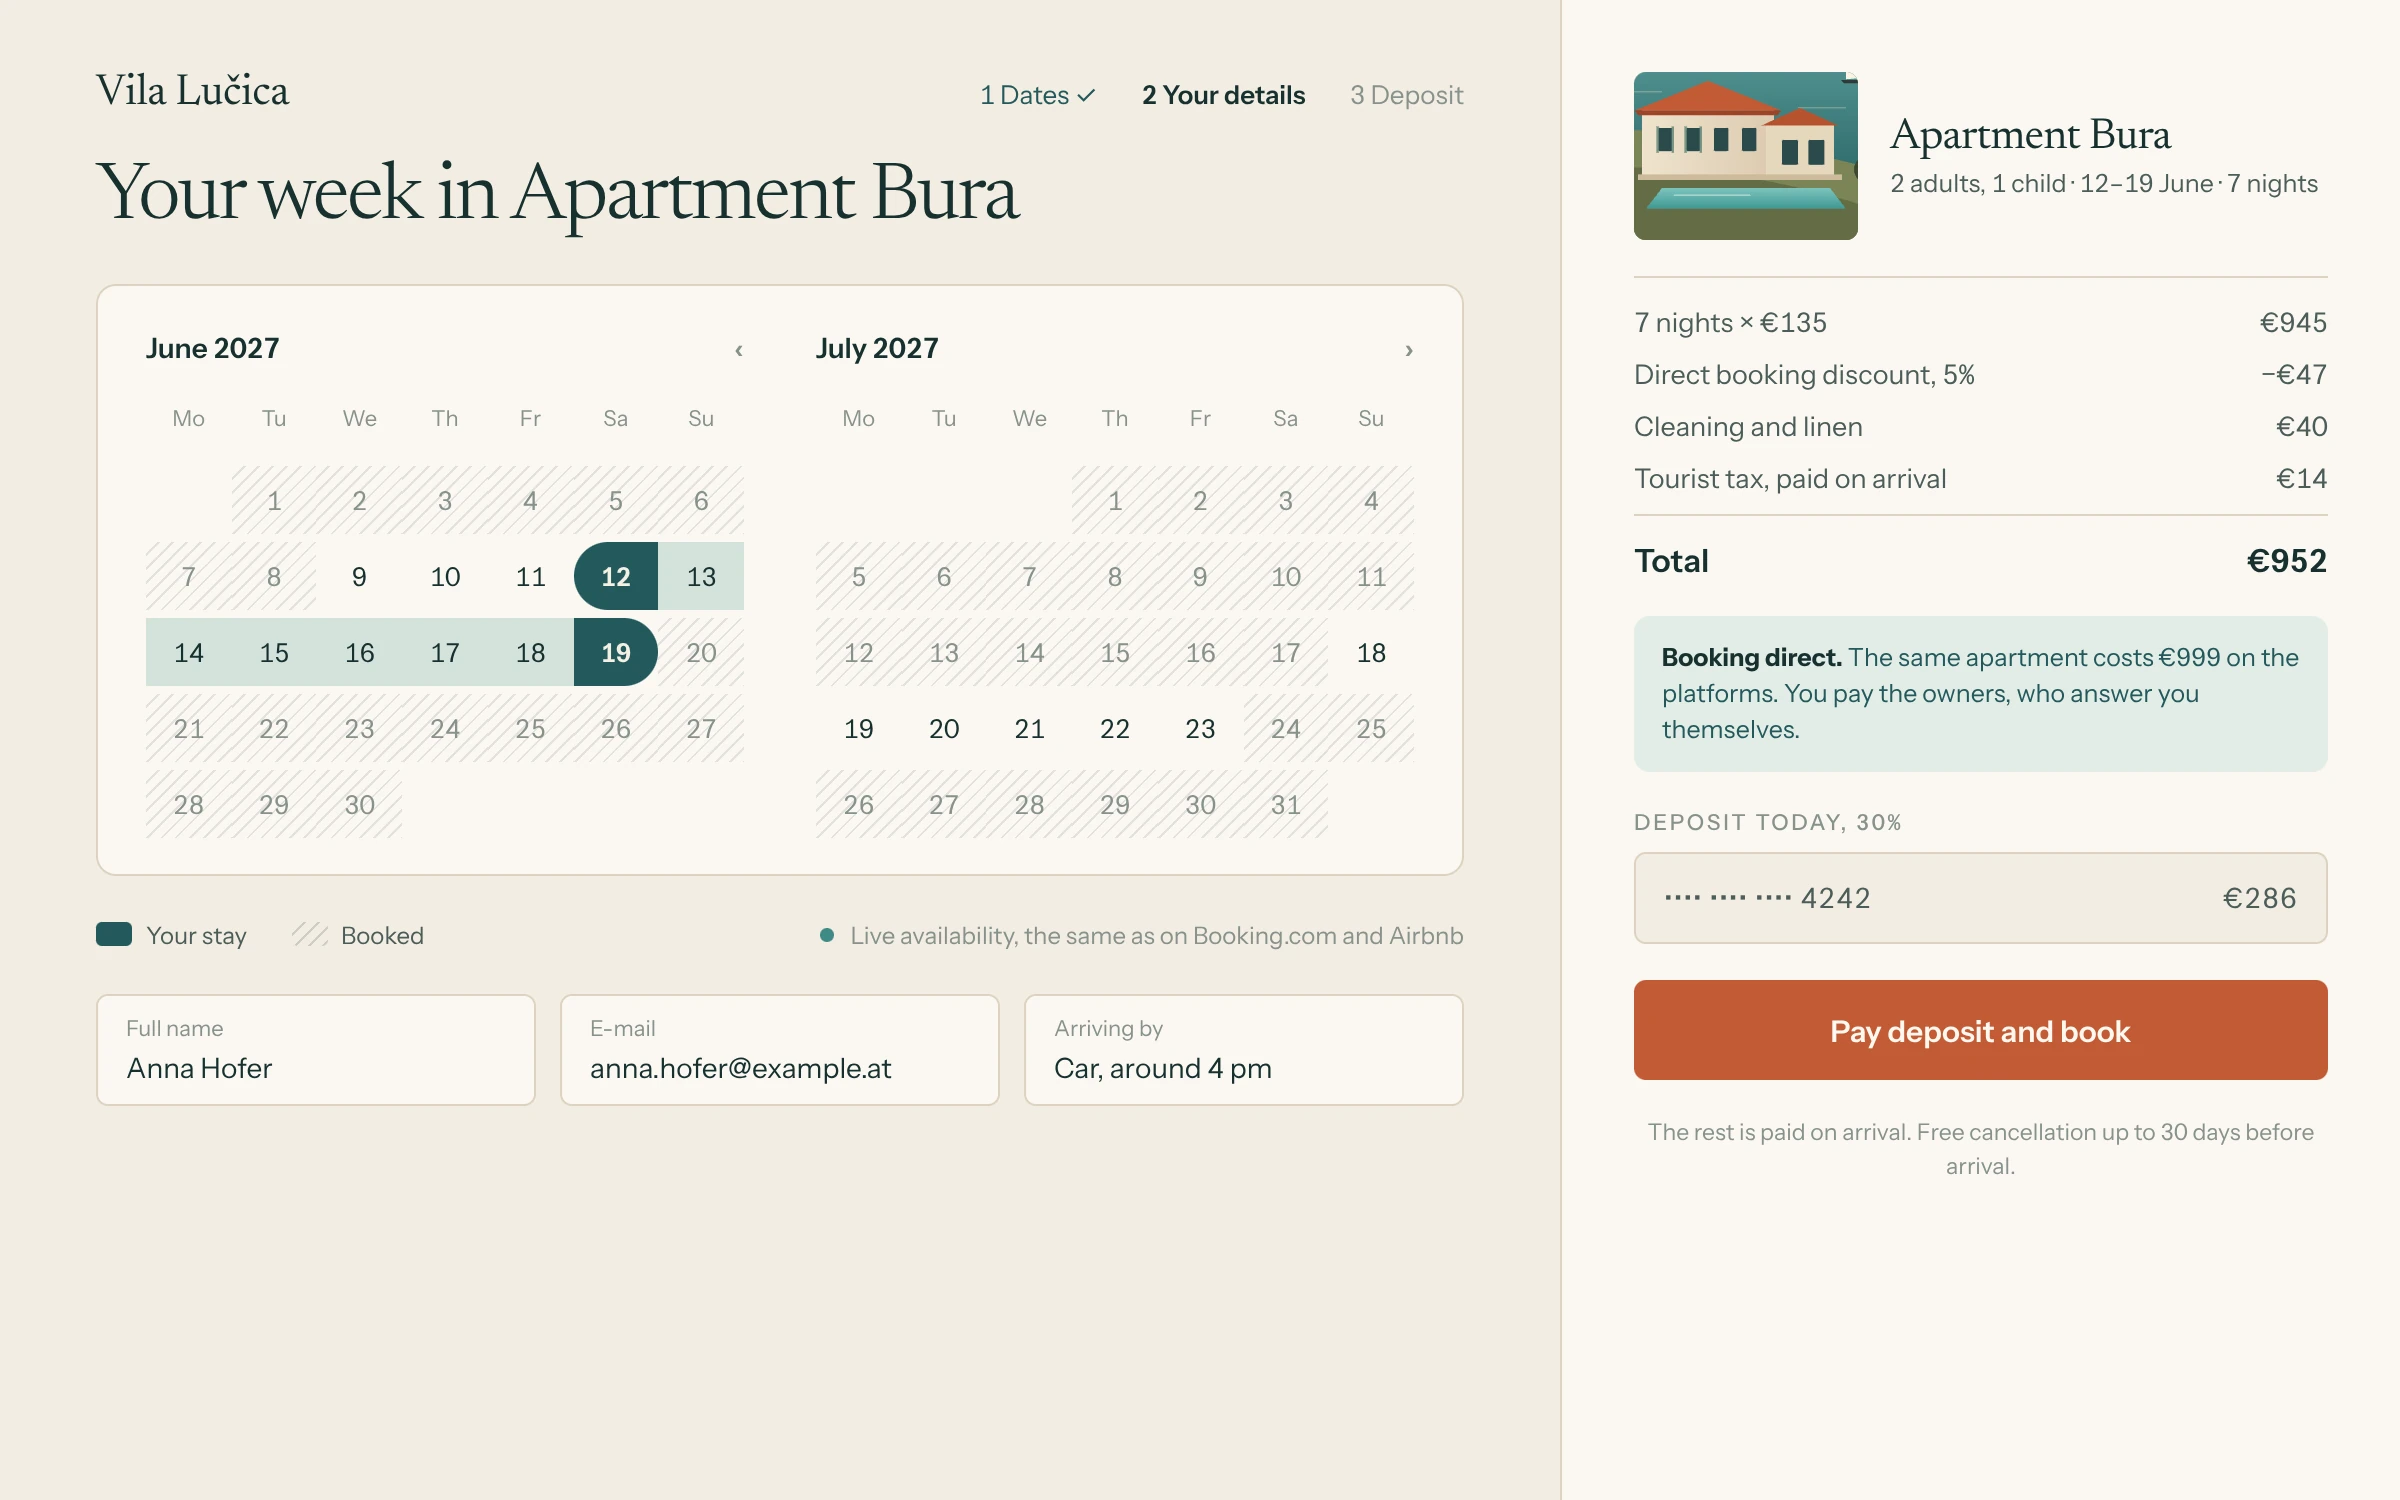2400x1500 pixels.
Task: Select June 11 in the calendar
Action: click(530, 576)
